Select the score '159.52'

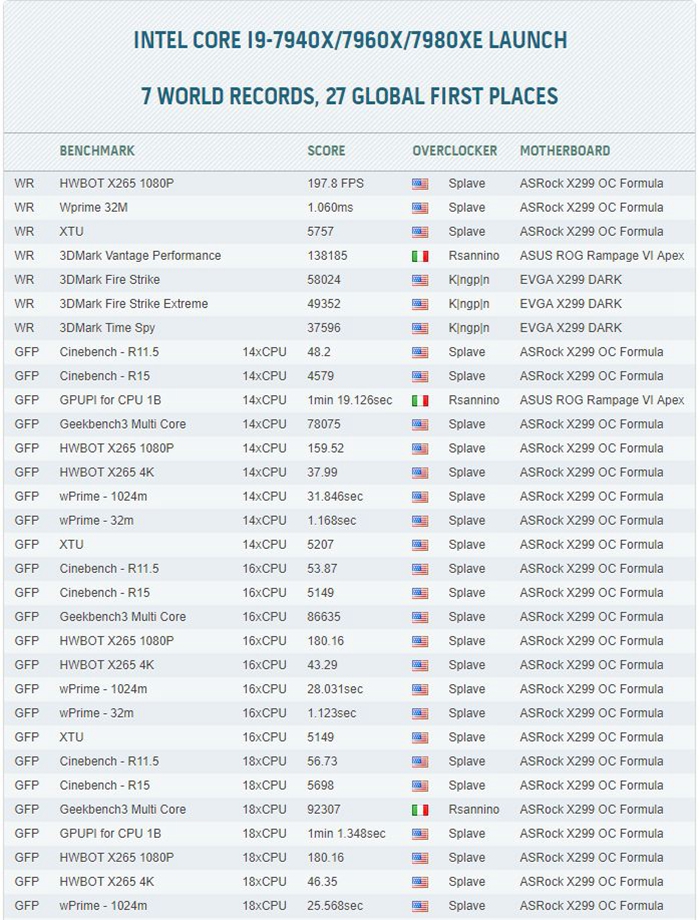click(x=326, y=448)
